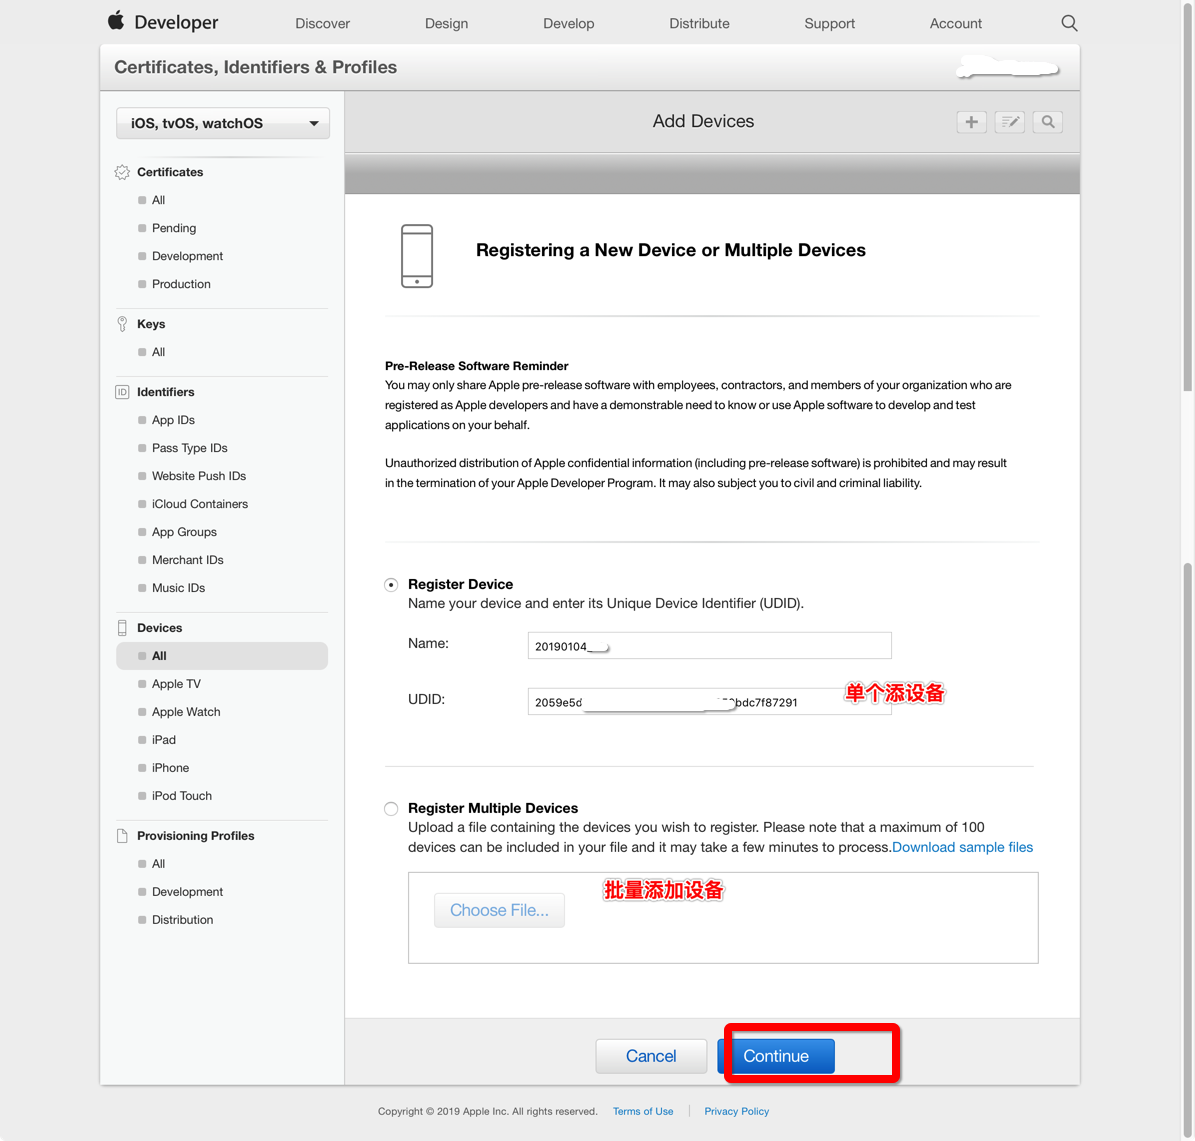Open Website Push IDs in sidebar
Viewport: 1195px width, 1141px height.
point(199,476)
